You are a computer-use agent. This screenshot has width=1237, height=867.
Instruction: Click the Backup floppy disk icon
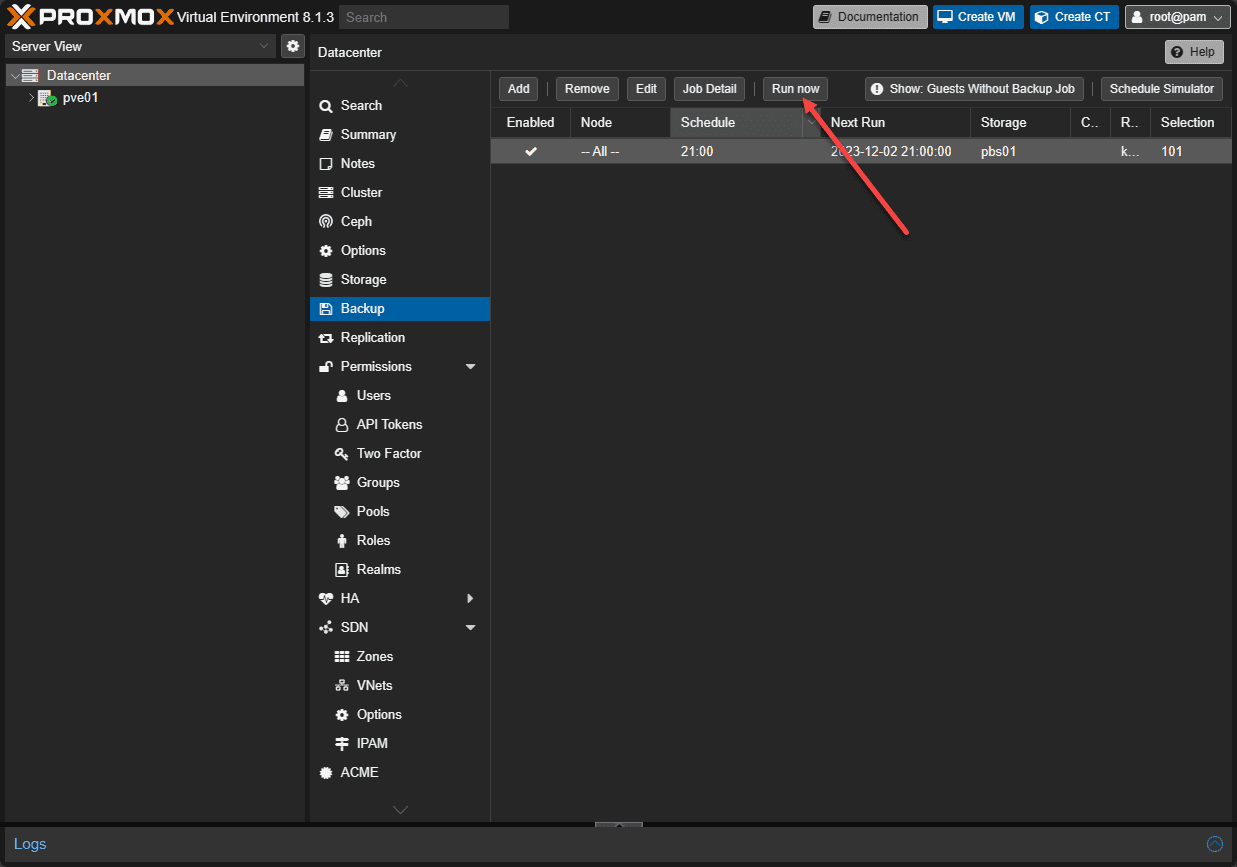point(326,309)
